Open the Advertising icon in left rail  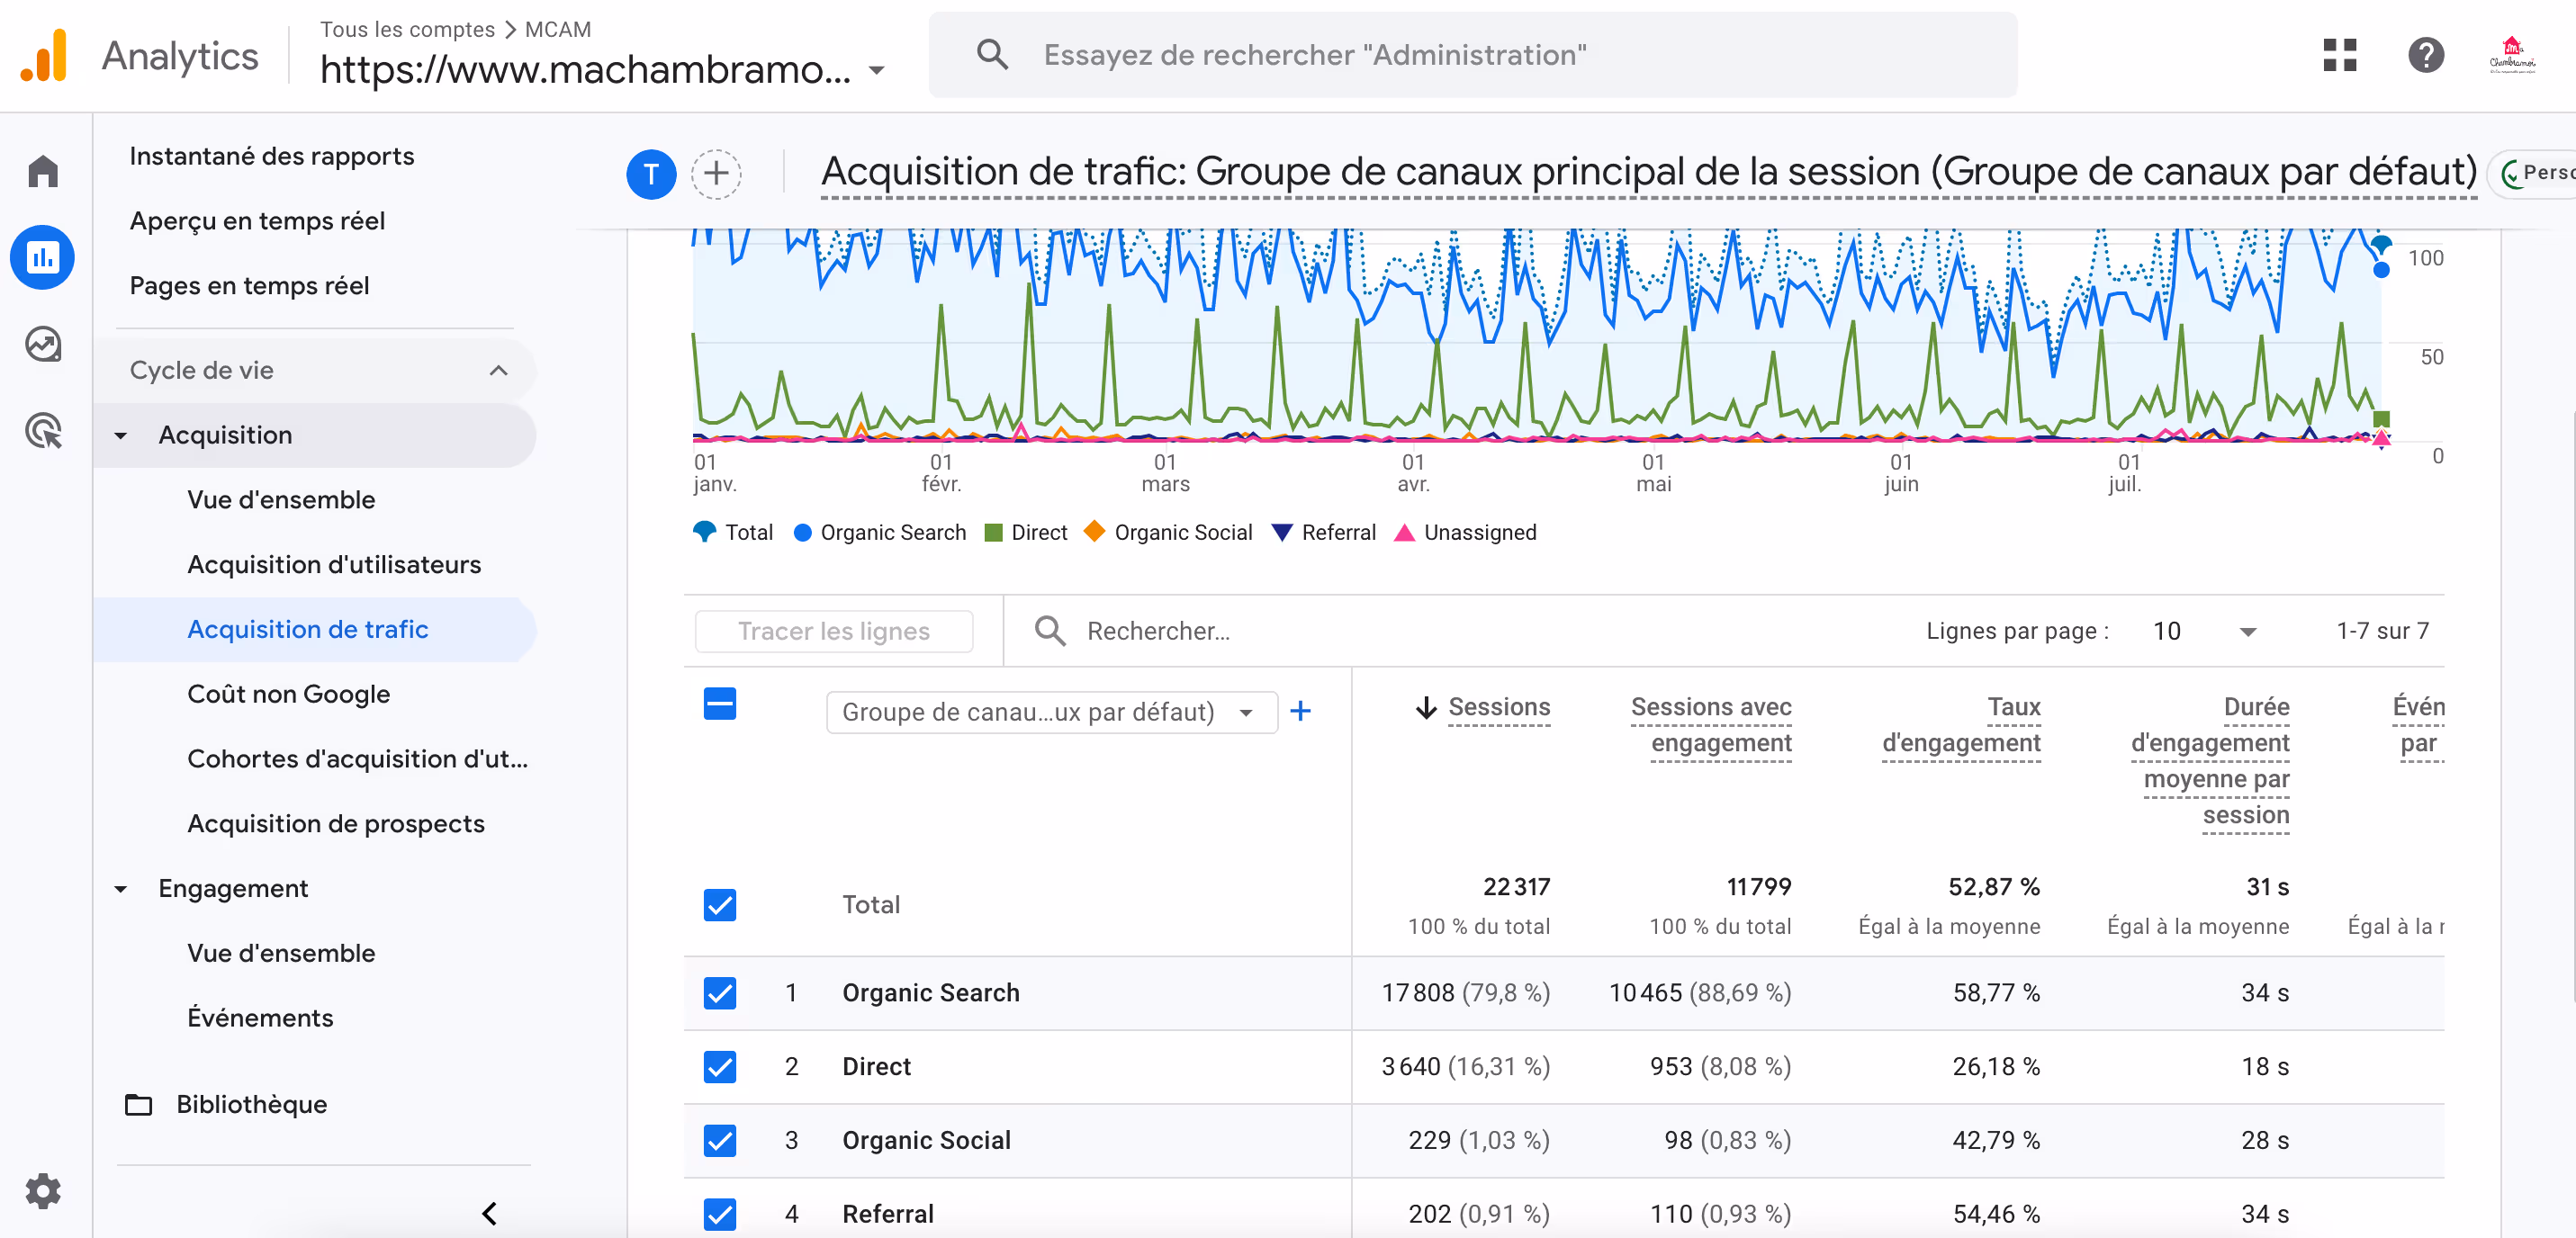43,430
